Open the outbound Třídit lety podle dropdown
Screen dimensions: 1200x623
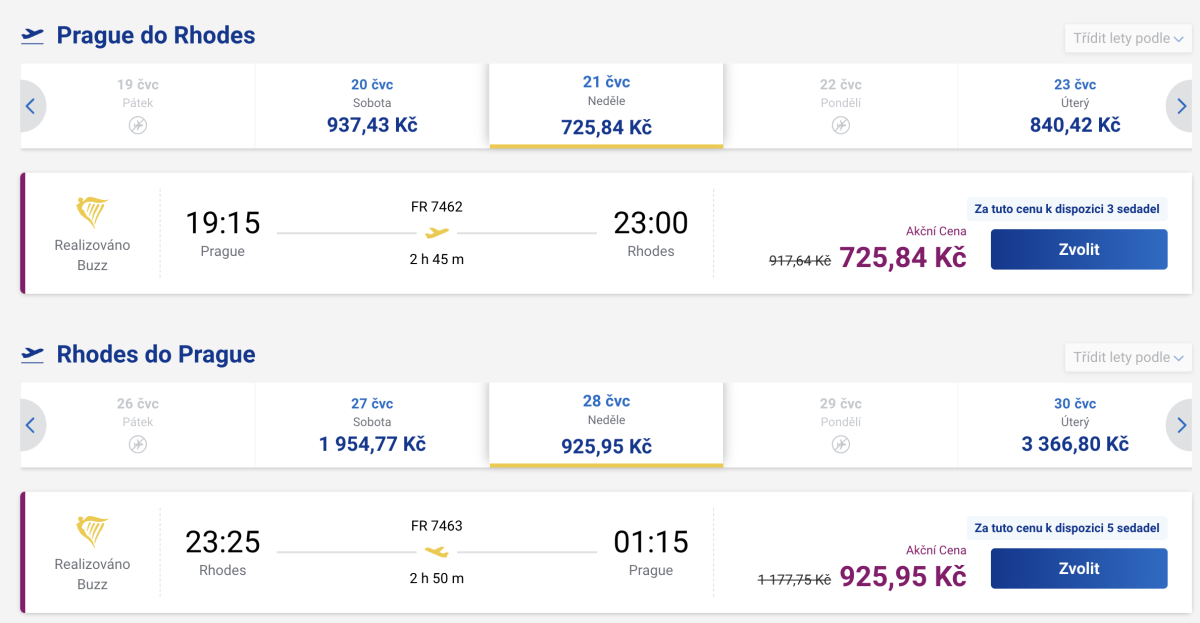(x=1127, y=38)
